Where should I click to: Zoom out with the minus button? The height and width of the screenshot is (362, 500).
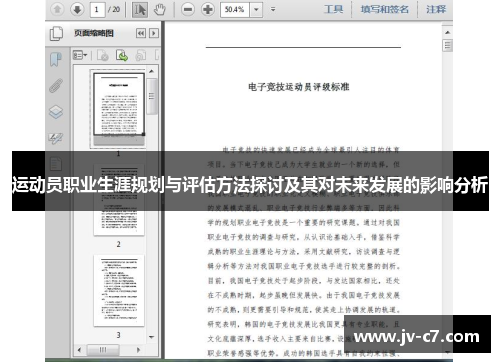tap(188, 9)
